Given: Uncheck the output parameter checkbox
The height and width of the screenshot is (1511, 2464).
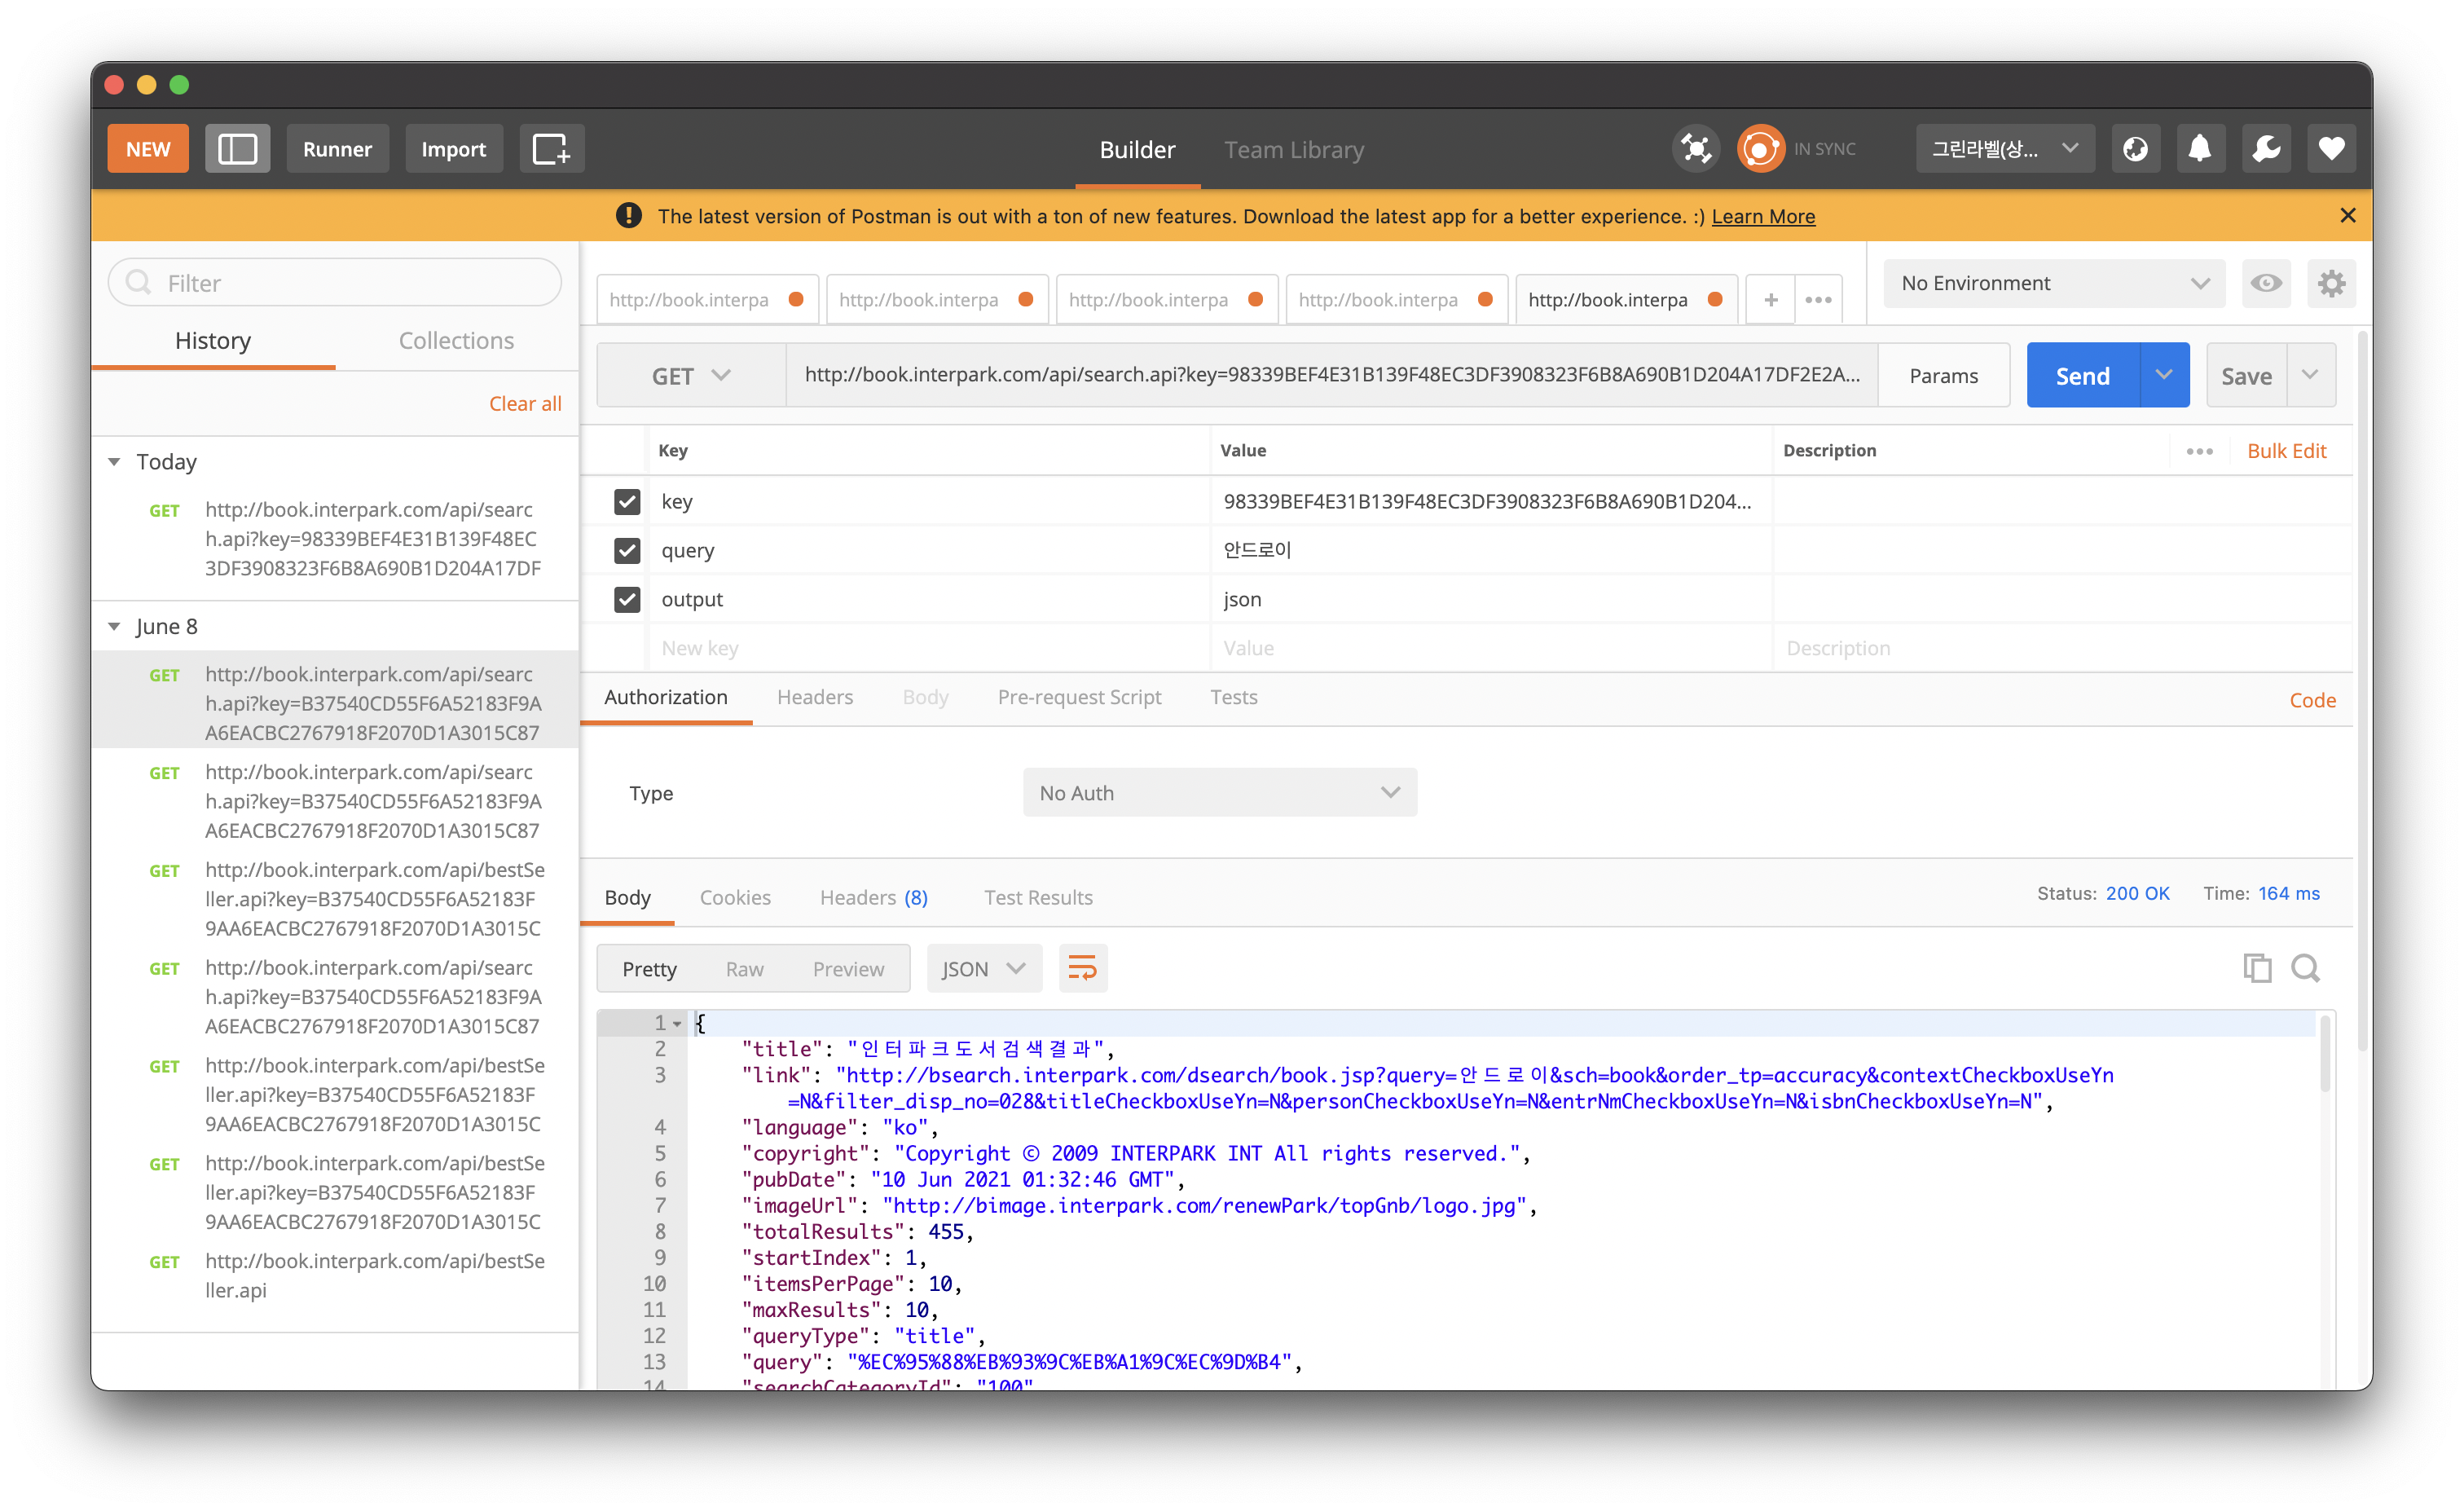Looking at the screenshot, I should (627, 599).
